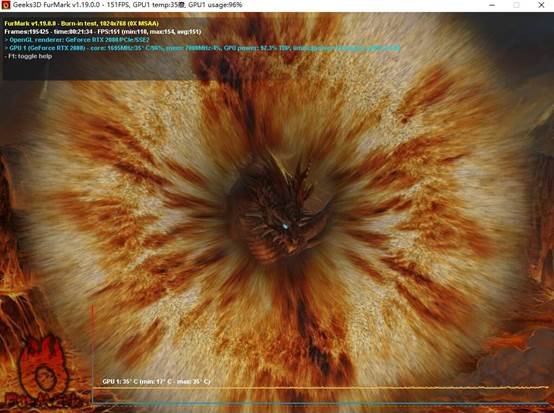Close the FurMark window
Image resolution: width=554 pixels, height=413 pixels.
tap(541, 5)
